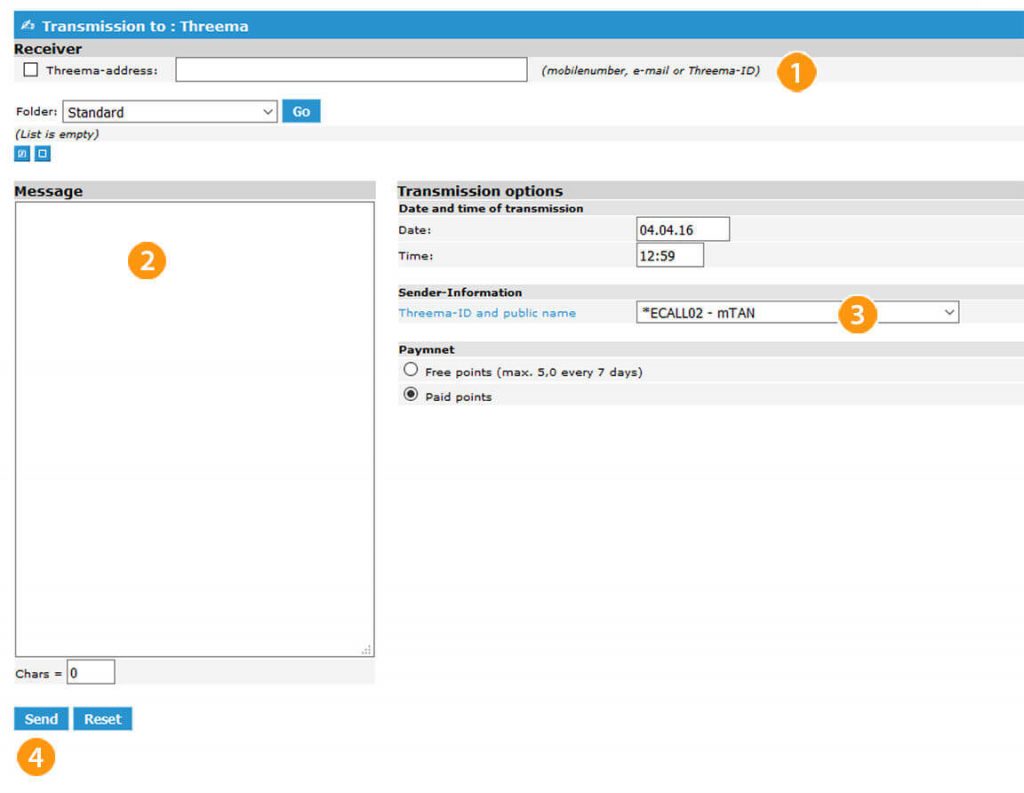Image resolution: width=1024 pixels, height=793 pixels.
Task: Click the deselect-all icon below the list
Action: 42,154
